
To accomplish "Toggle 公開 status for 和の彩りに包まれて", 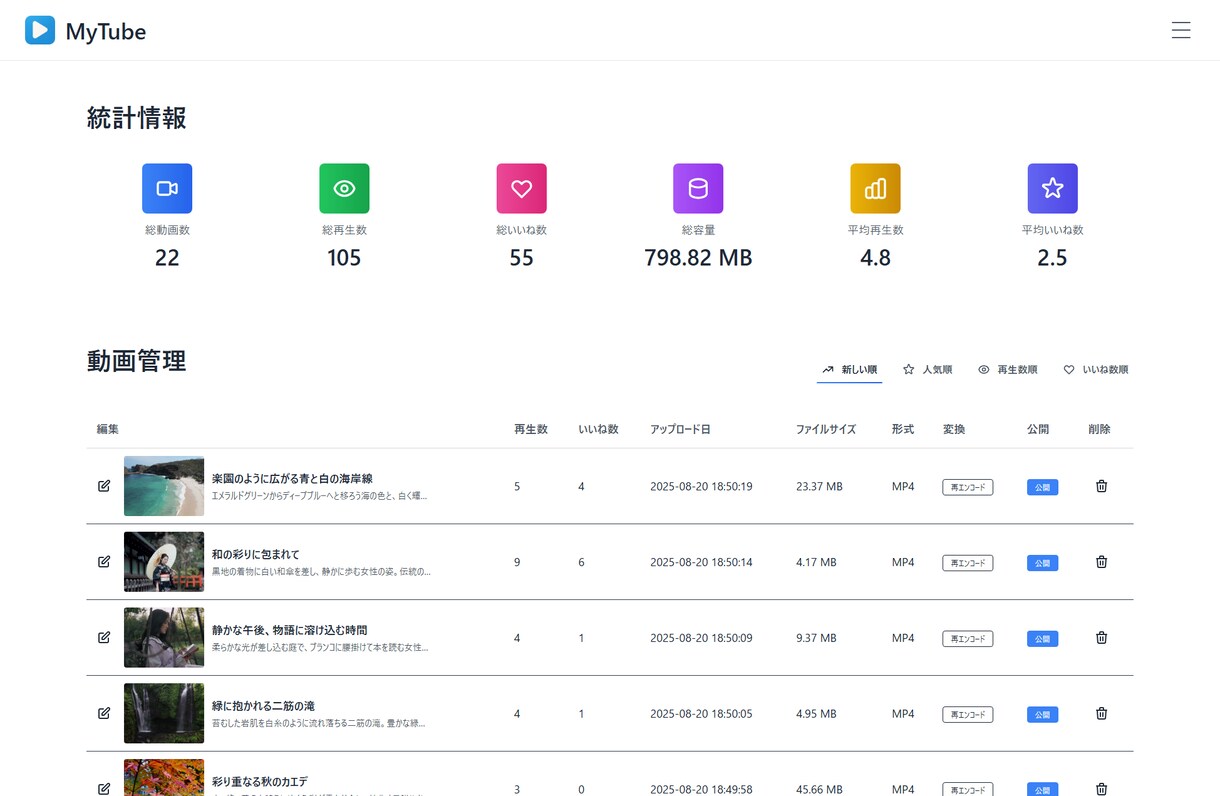I will pos(1042,563).
